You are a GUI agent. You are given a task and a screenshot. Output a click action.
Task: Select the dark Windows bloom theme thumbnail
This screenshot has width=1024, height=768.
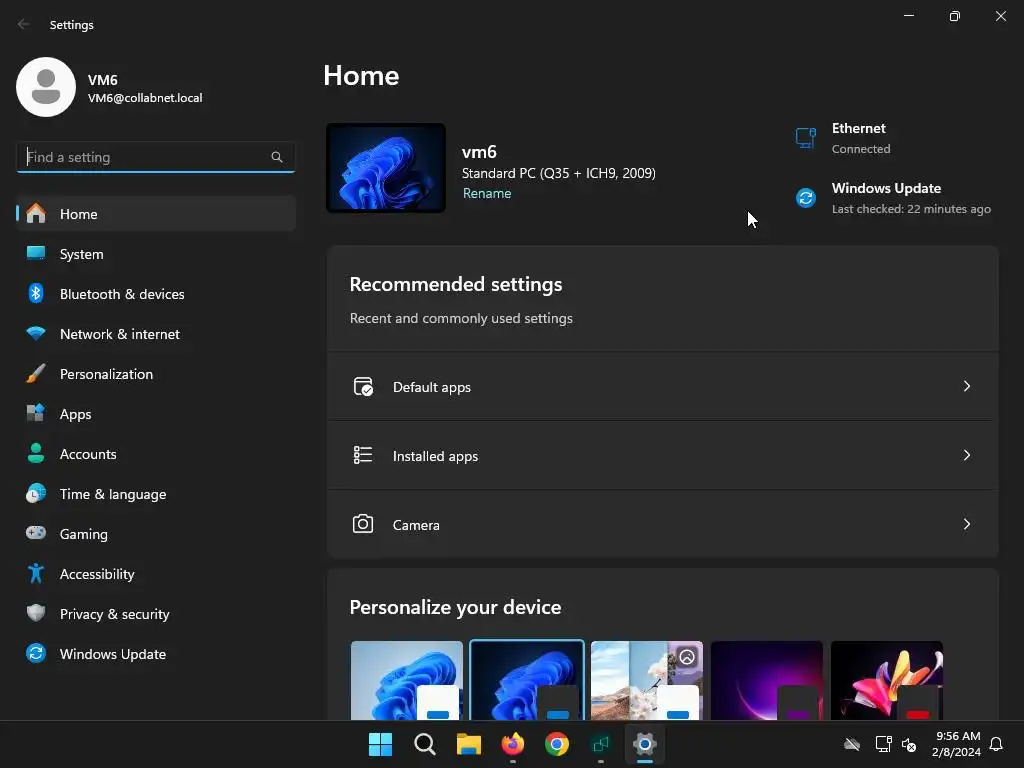click(527, 680)
